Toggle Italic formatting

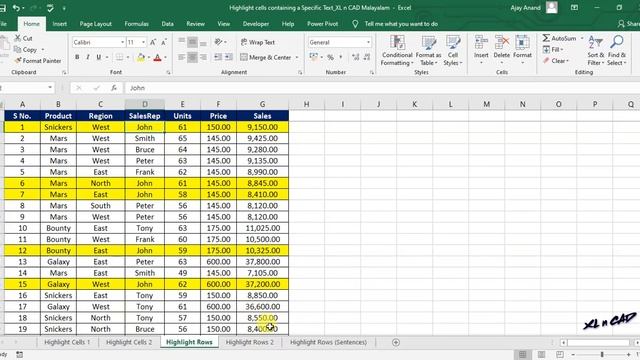click(x=87, y=57)
